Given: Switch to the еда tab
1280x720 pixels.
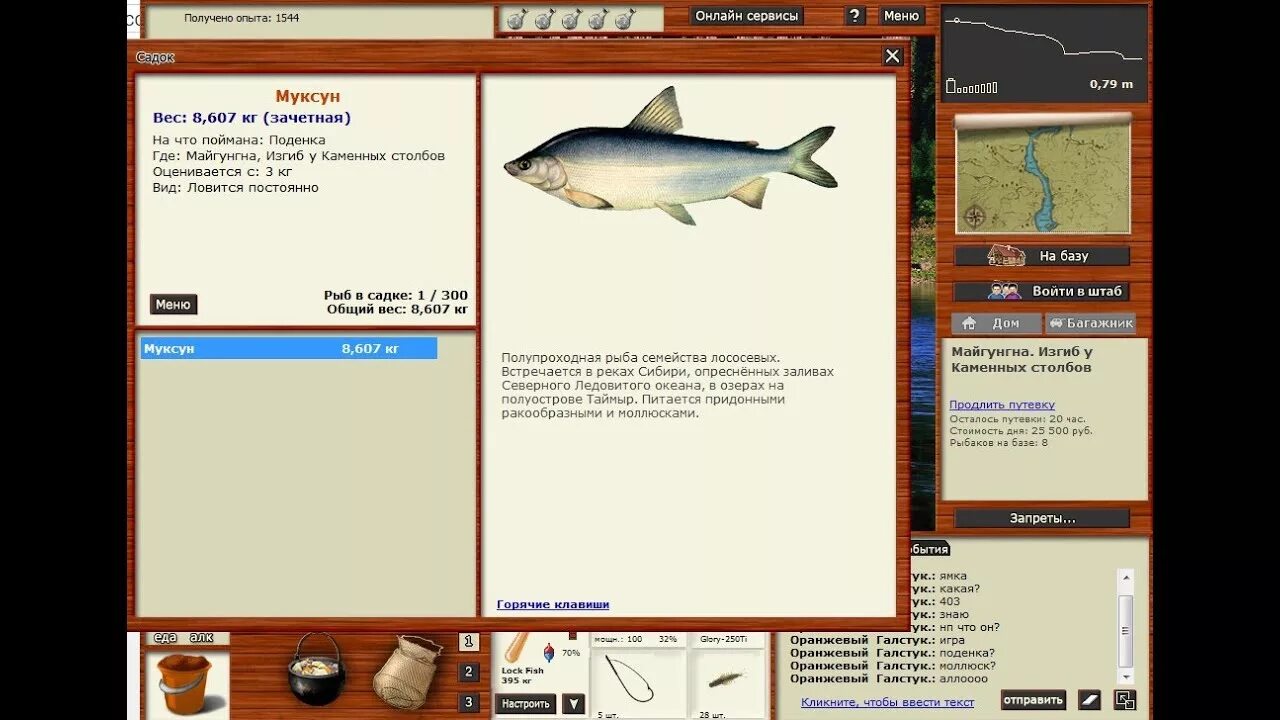Looking at the screenshot, I should [x=166, y=638].
